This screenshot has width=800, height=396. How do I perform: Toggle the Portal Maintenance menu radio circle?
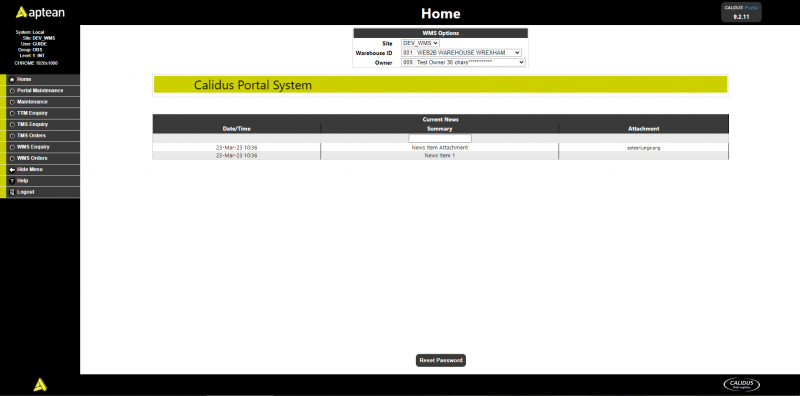coord(12,91)
